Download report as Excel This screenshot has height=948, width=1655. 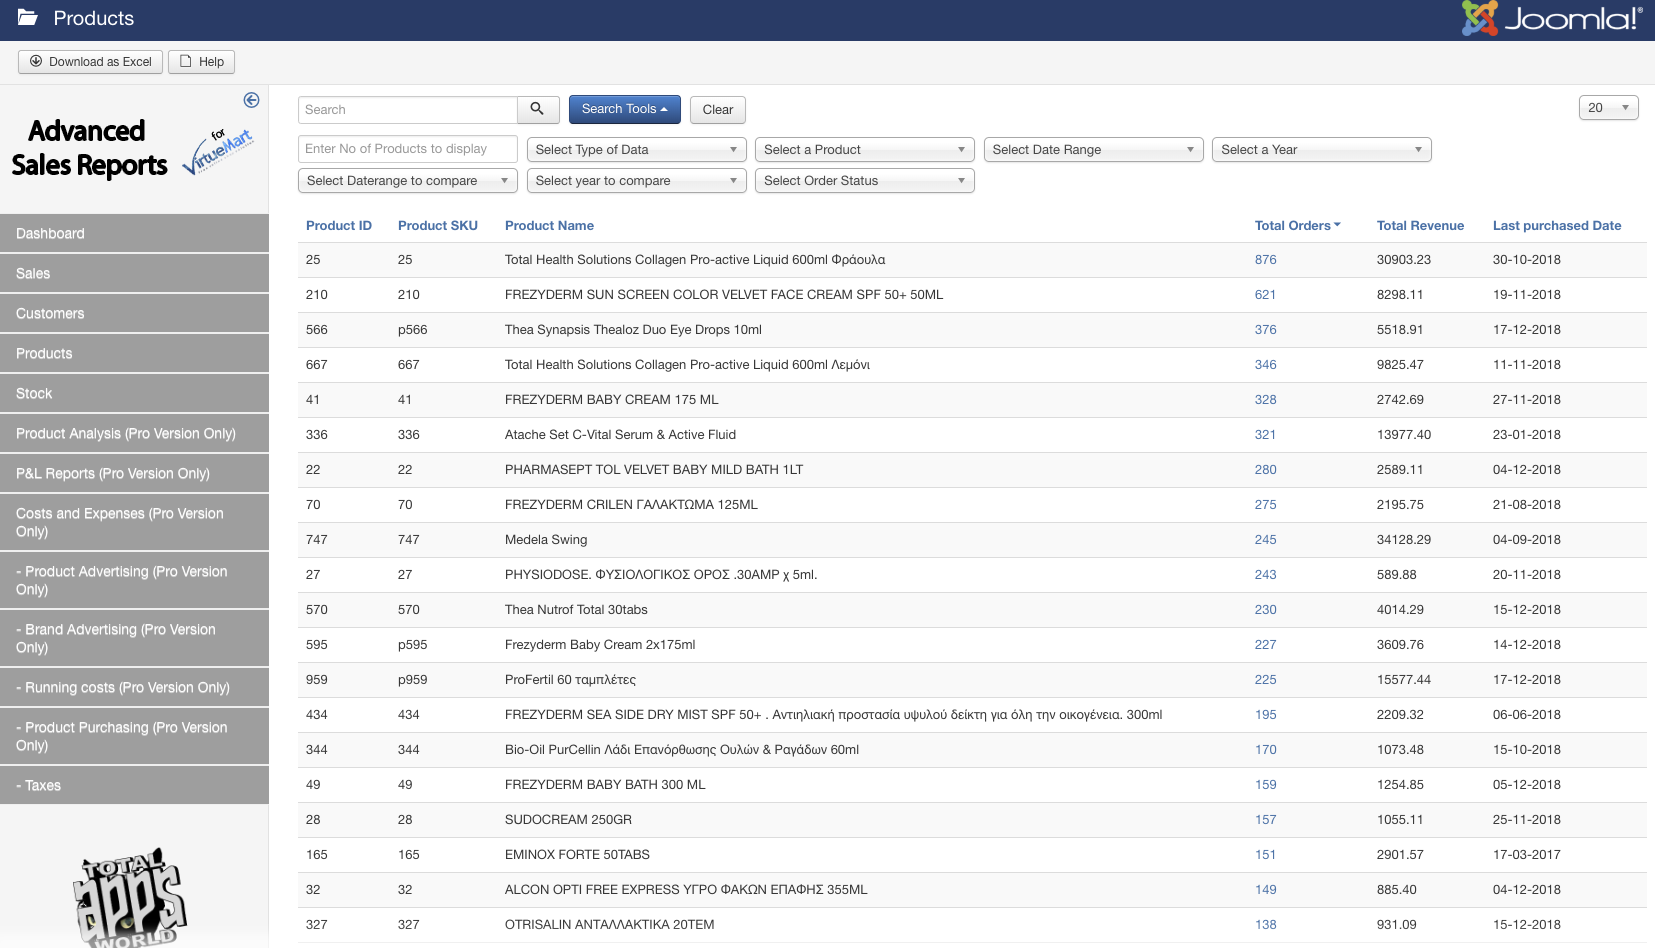[x=90, y=62]
